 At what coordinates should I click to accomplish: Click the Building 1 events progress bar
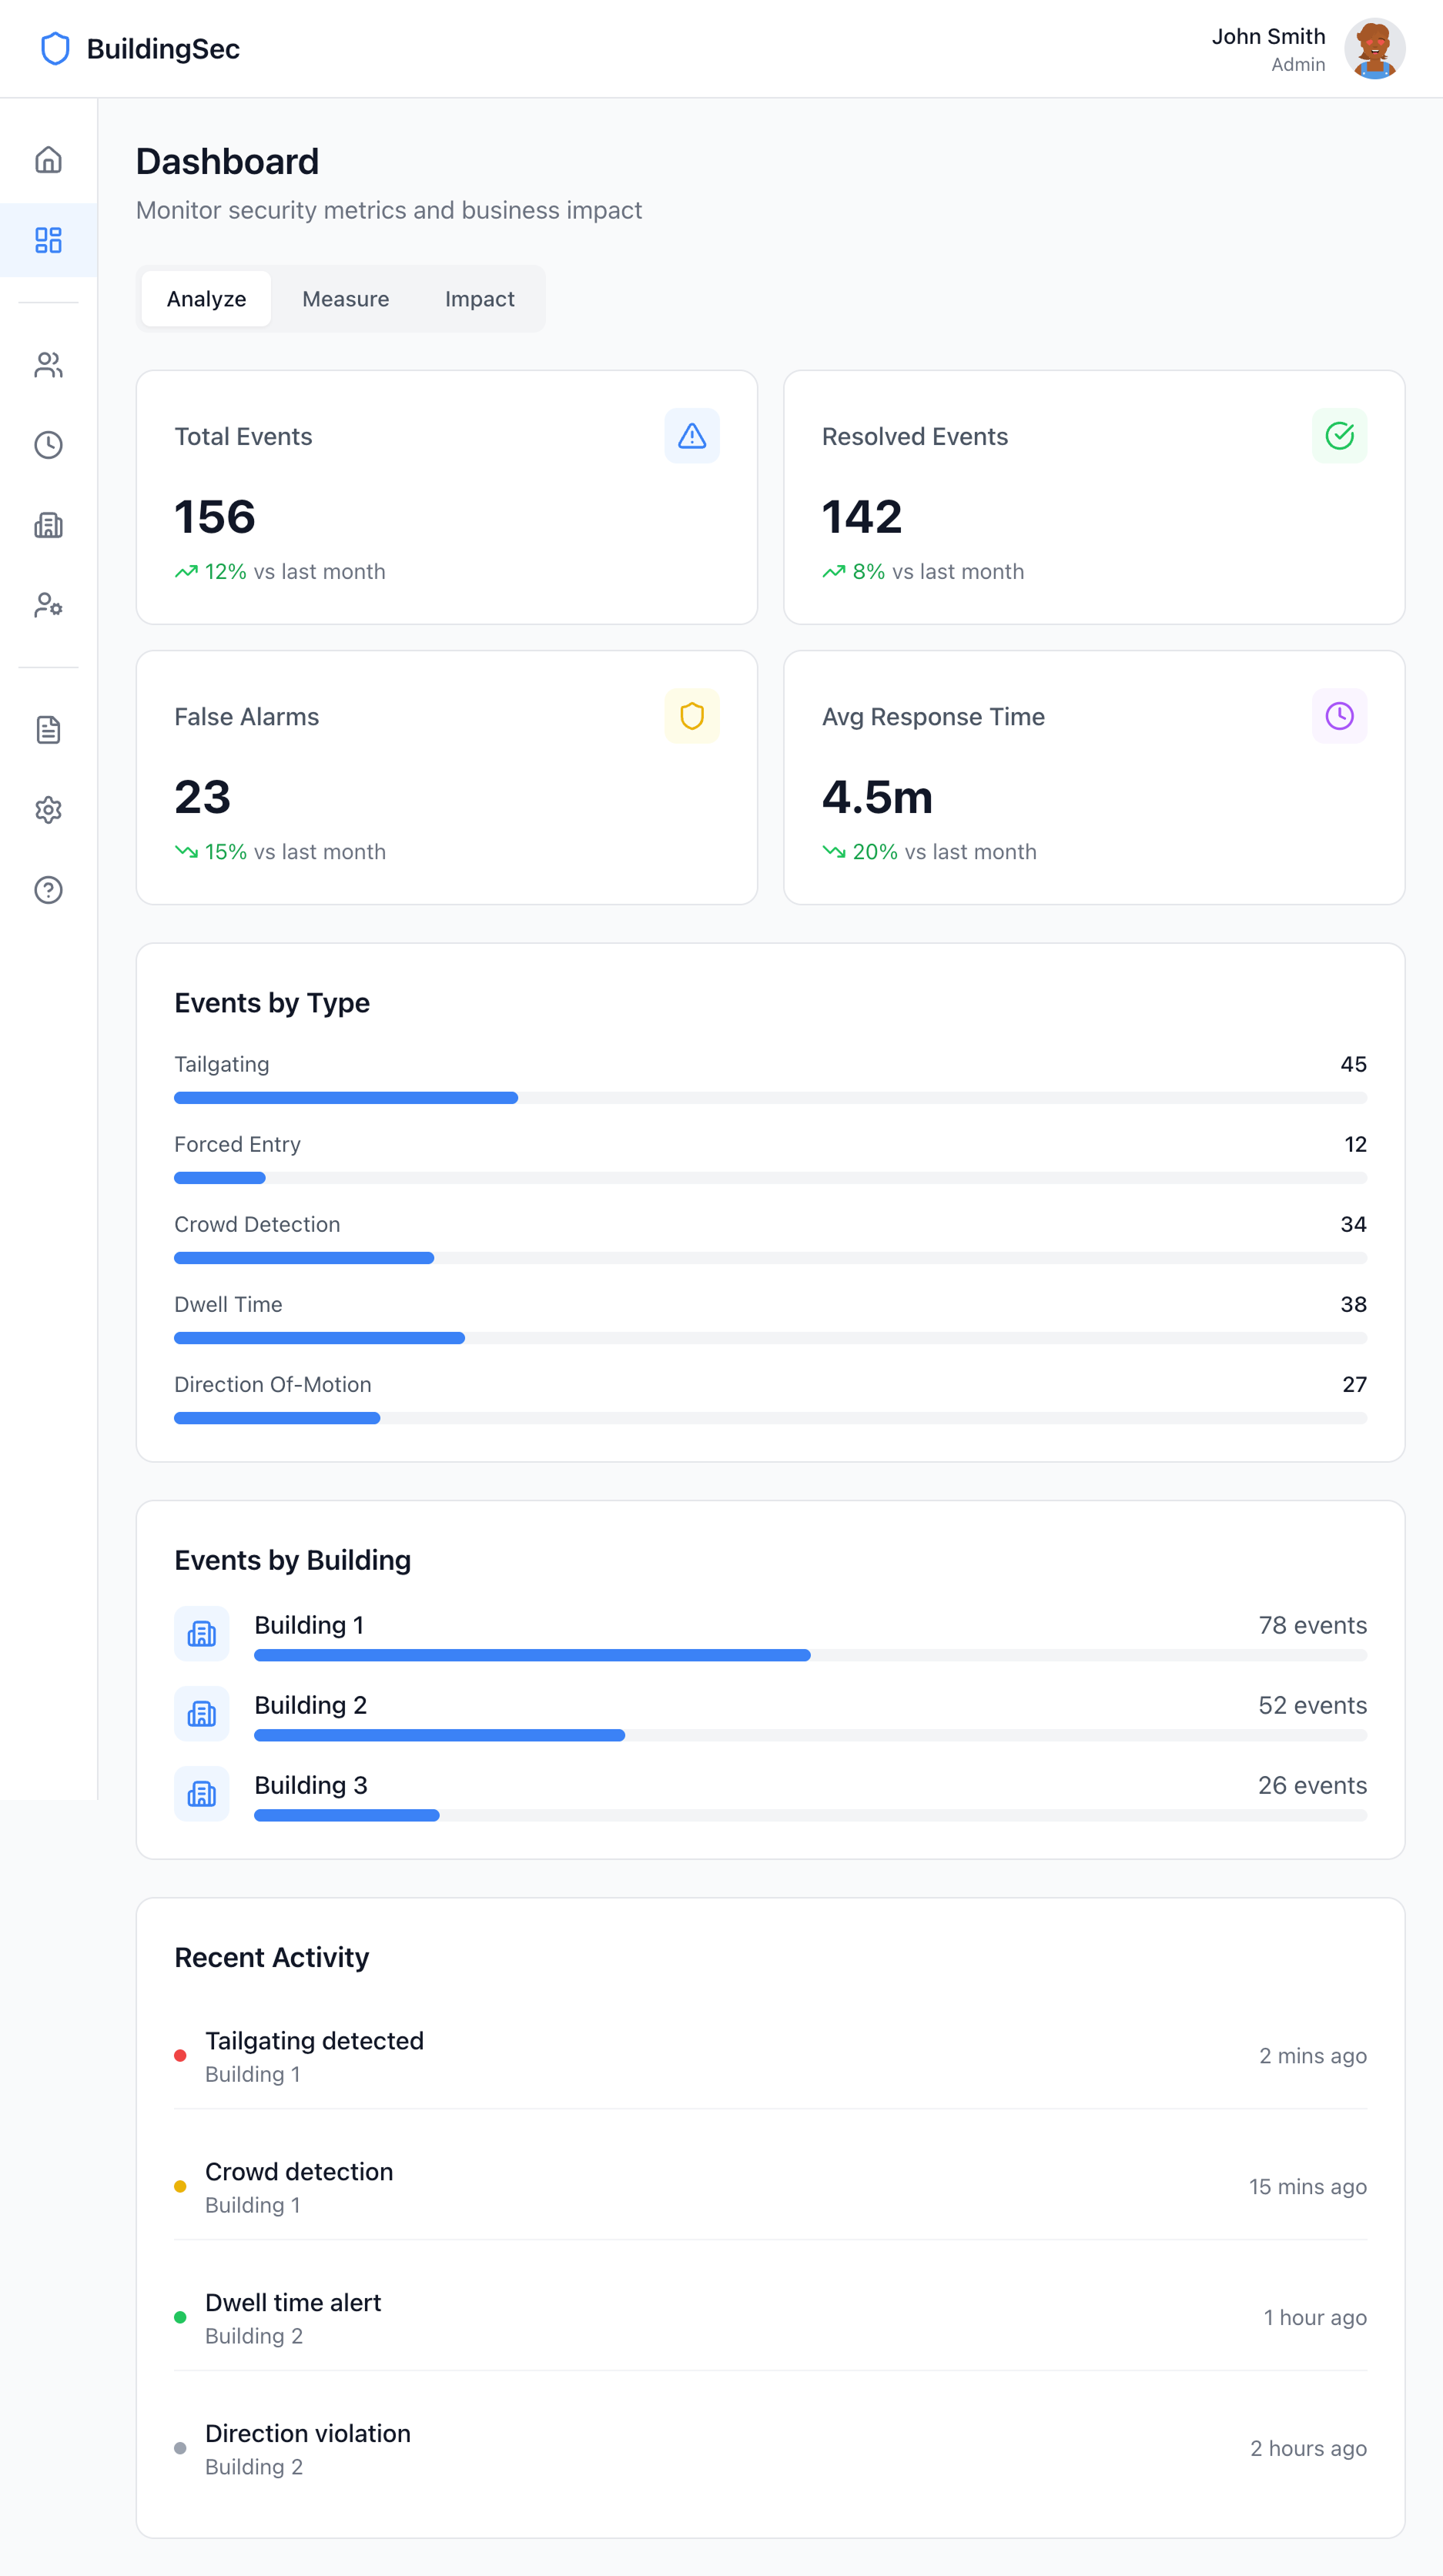click(x=810, y=1656)
